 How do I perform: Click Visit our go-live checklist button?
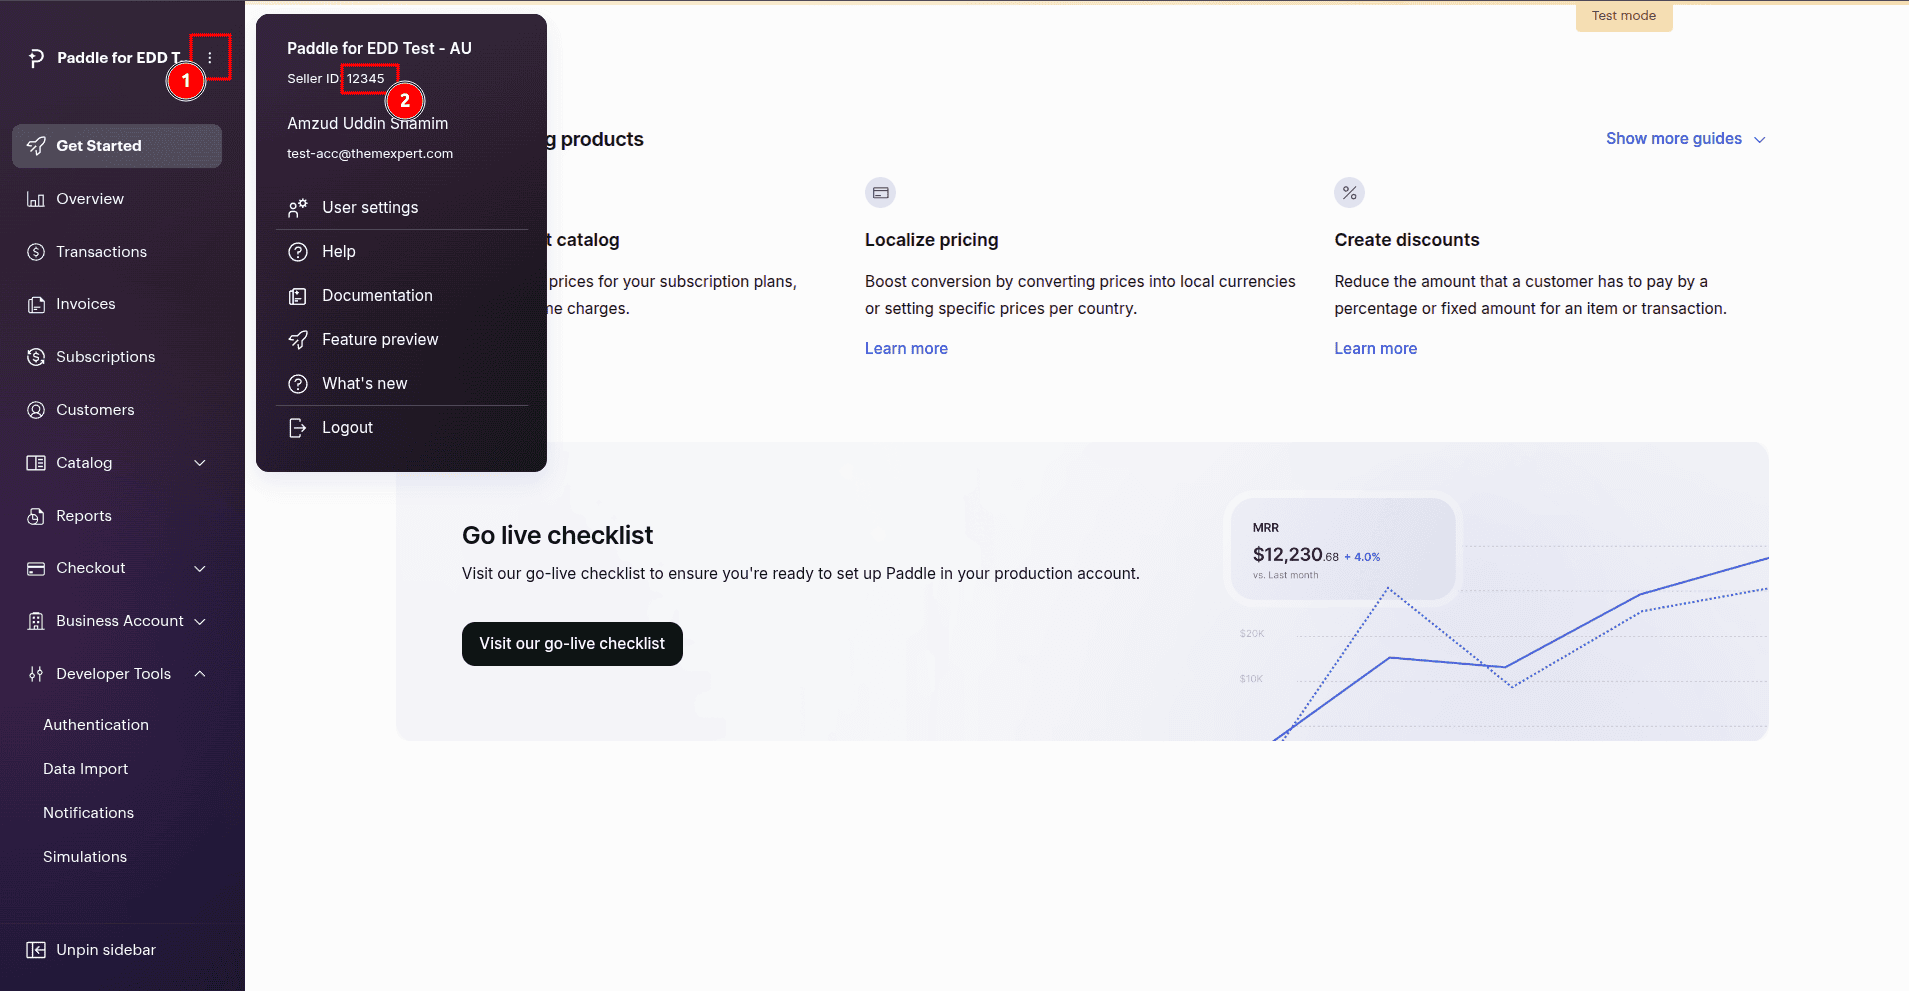(572, 644)
